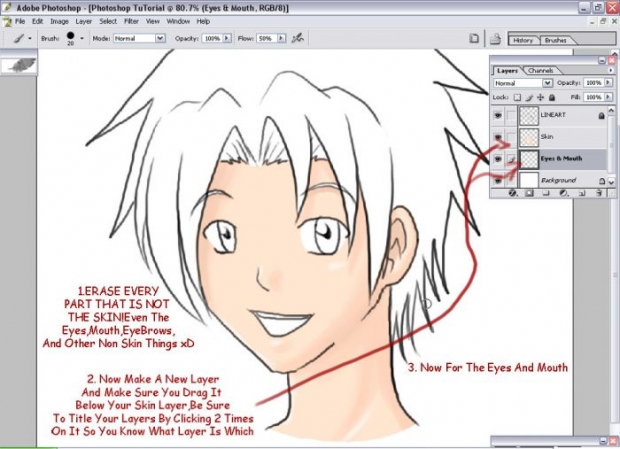Select the LINEART layer name
This screenshot has height=449, width=620.
(x=553, y=115)
